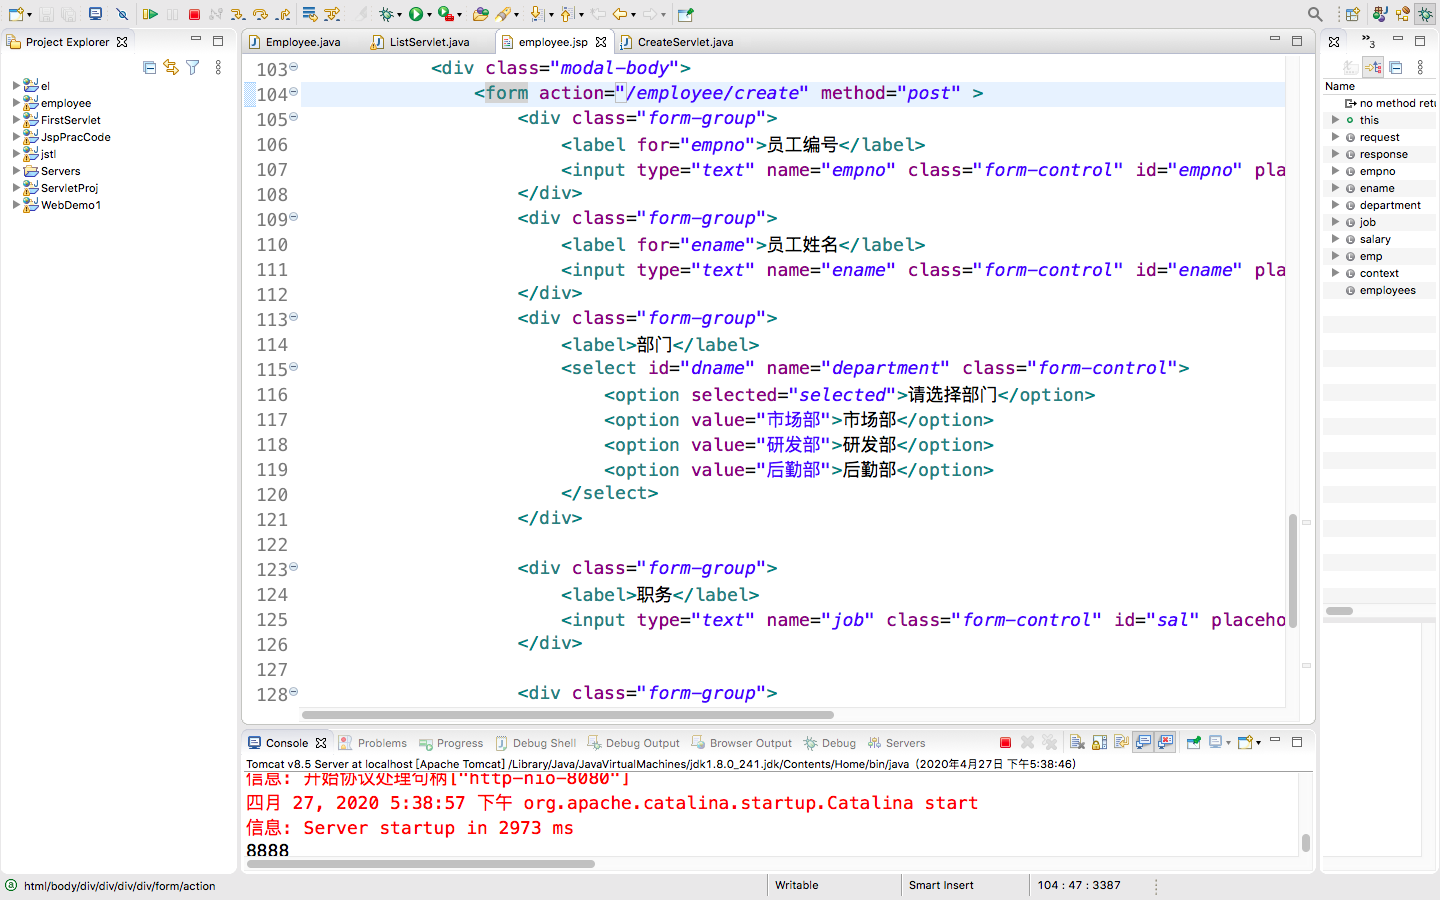Clear the console output
Viewport: 1440px width, 900px height.
point(1077,743)
